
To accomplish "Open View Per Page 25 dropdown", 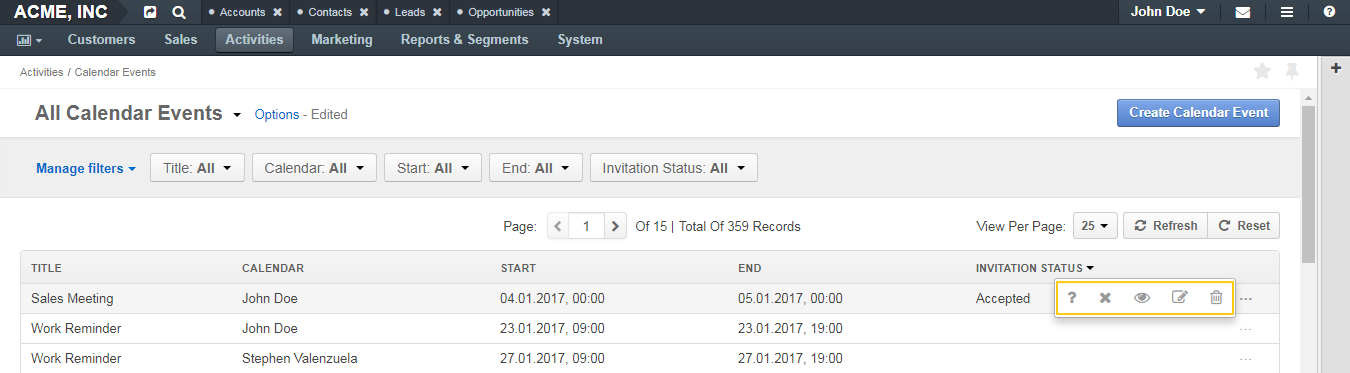I will 1095,226.
